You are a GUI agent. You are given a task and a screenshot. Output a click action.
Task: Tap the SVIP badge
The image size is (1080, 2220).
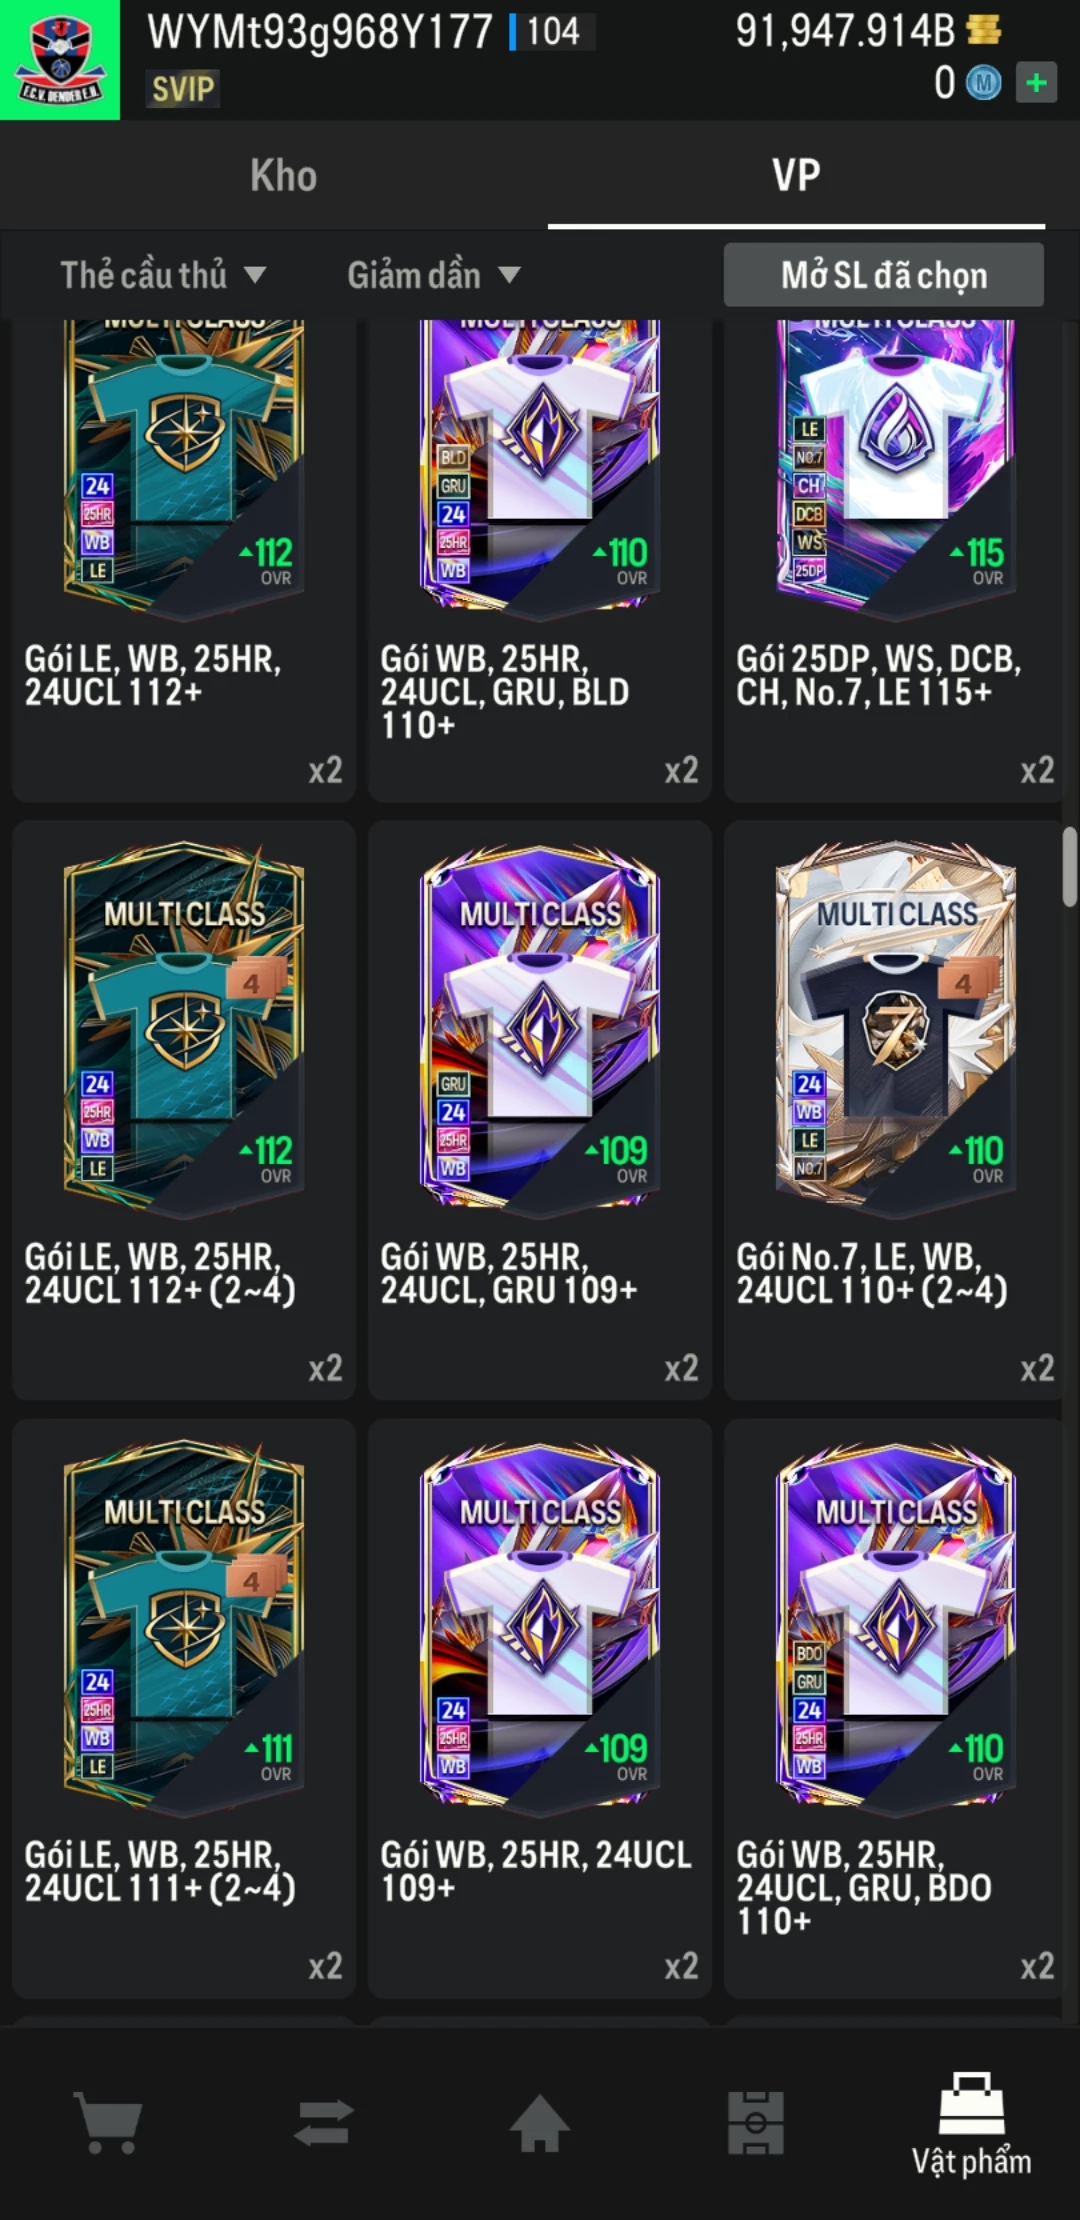[x=183, y=89]
